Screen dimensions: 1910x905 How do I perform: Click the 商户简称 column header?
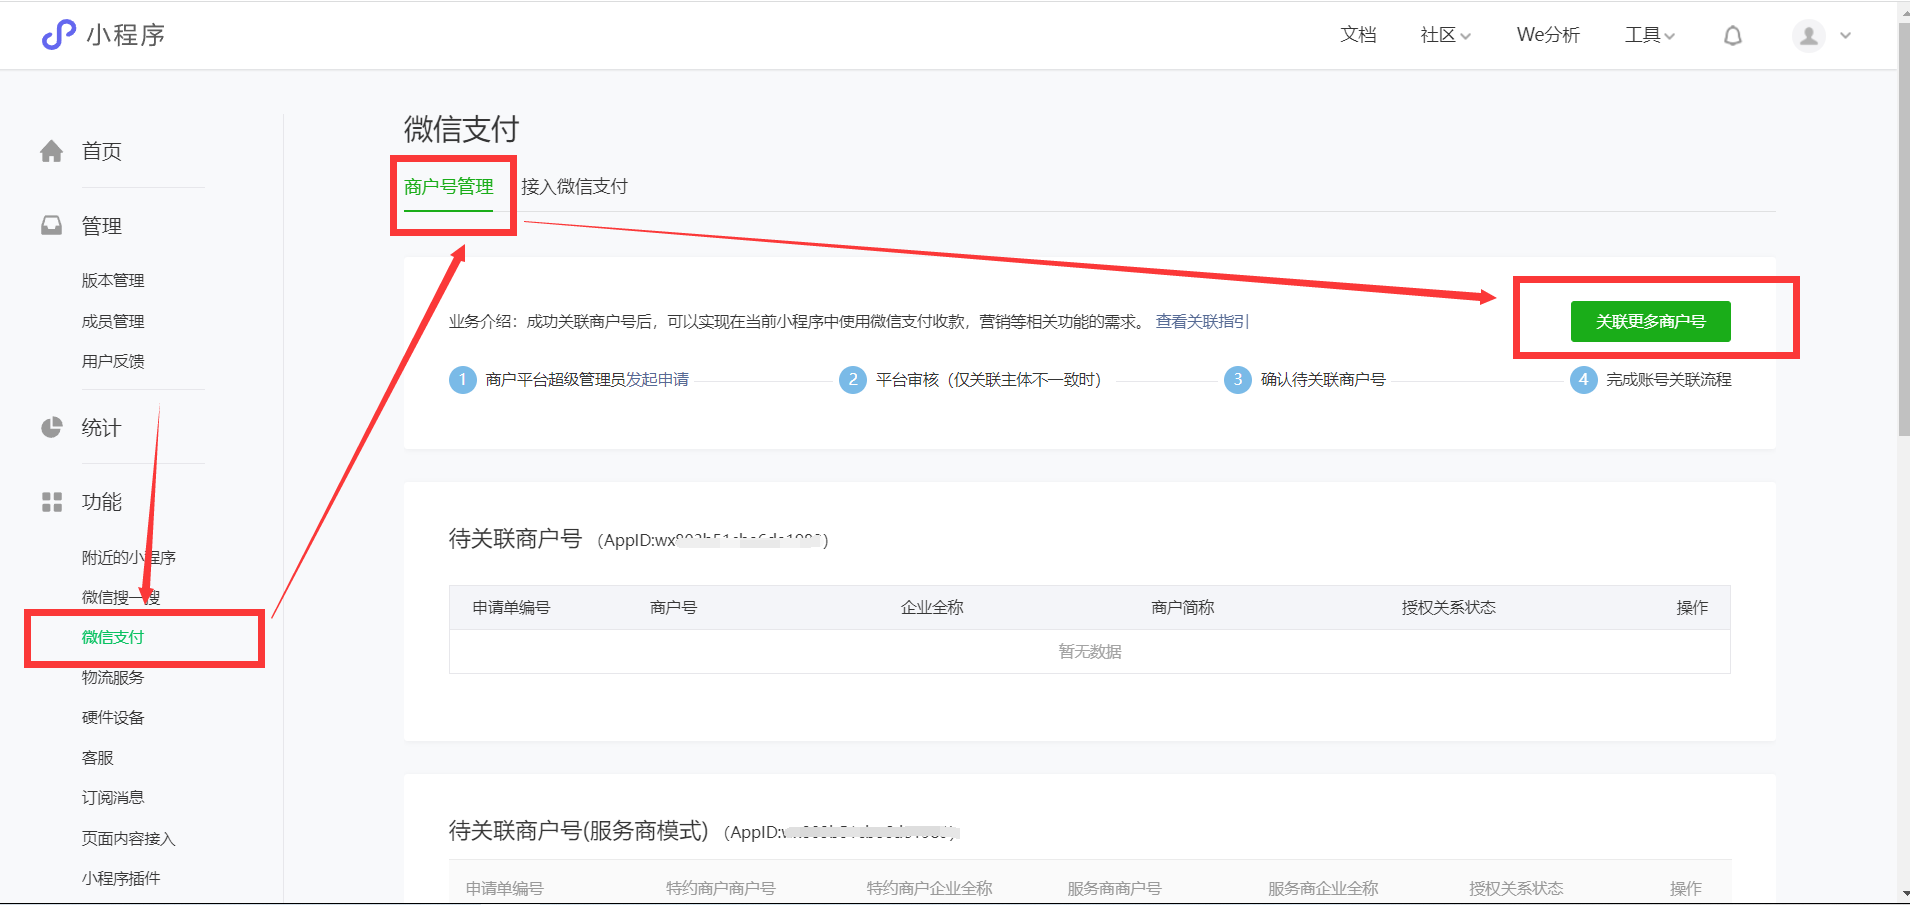1183,608
